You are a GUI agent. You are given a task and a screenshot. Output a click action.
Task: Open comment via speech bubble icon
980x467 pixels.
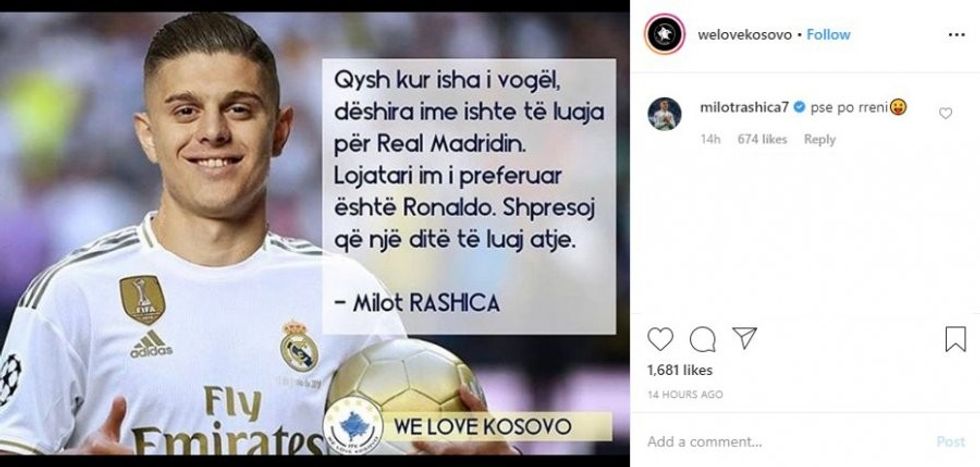pyautogui.click(x=702, y=339)
